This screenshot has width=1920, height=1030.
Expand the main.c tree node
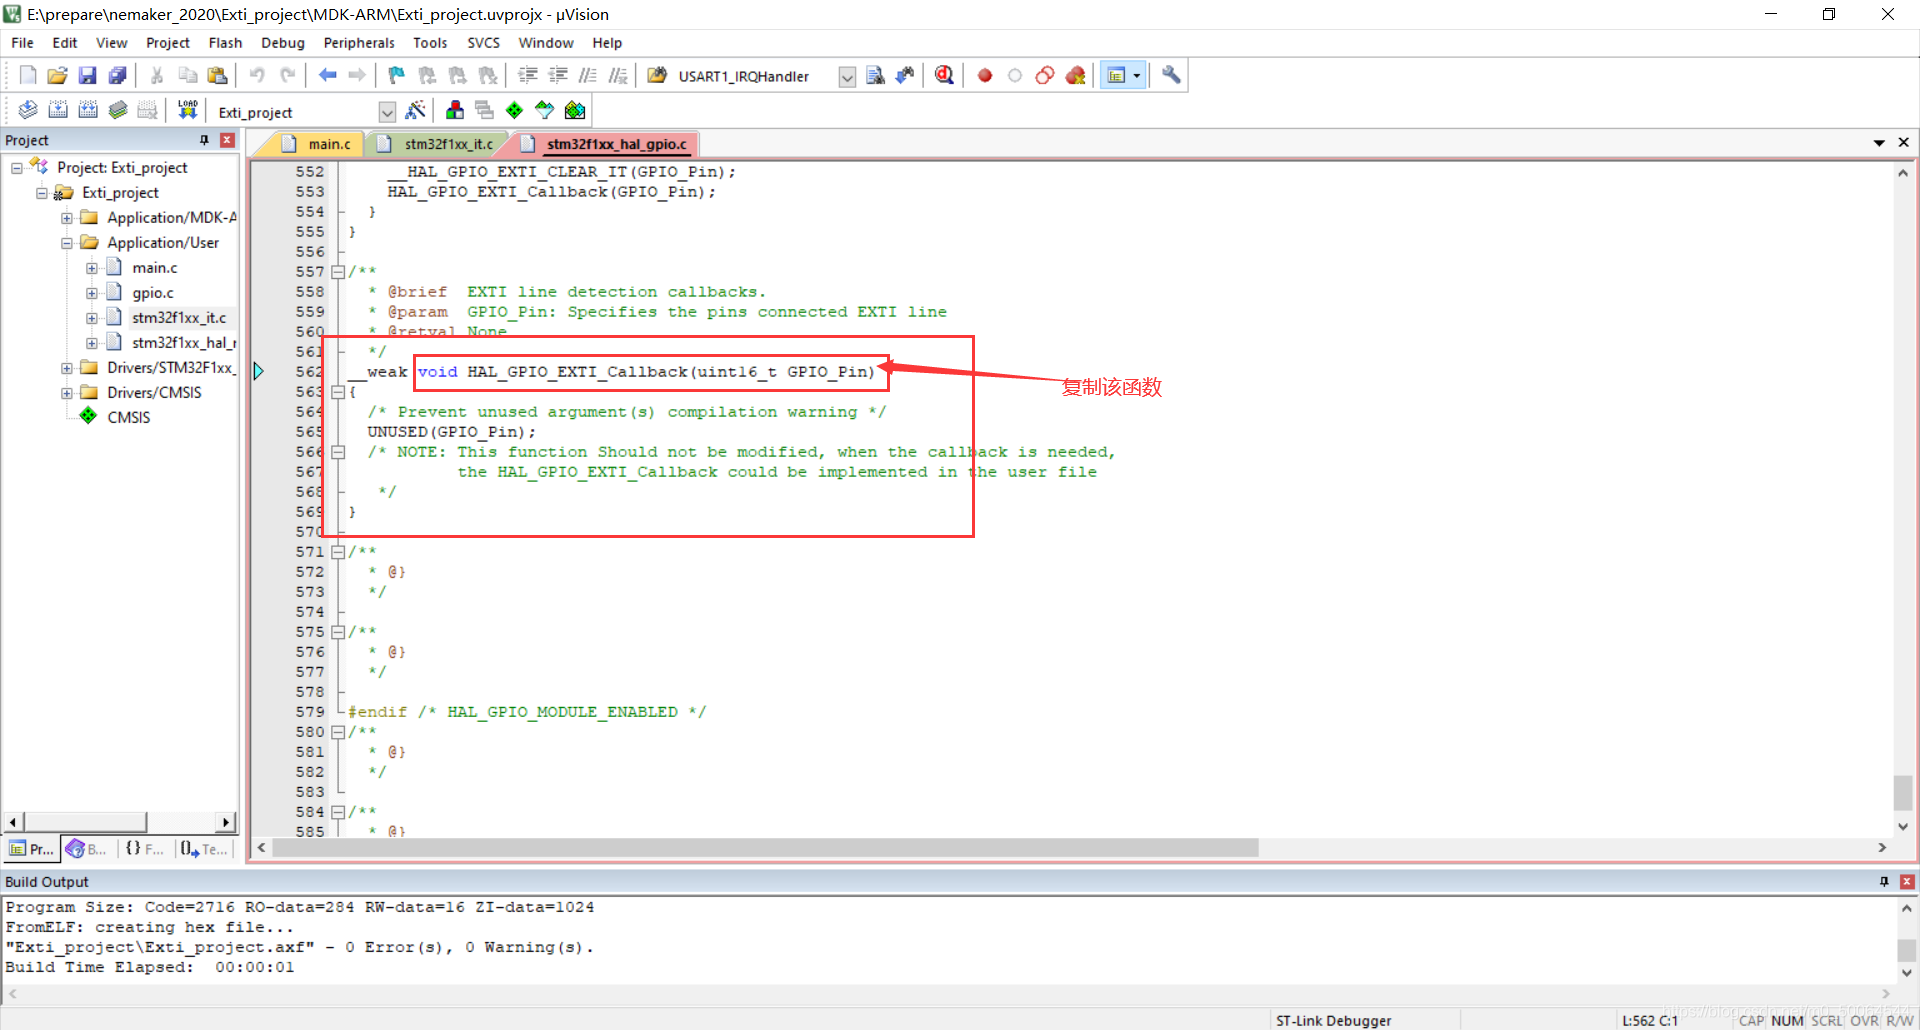click(x=92, y=268)
